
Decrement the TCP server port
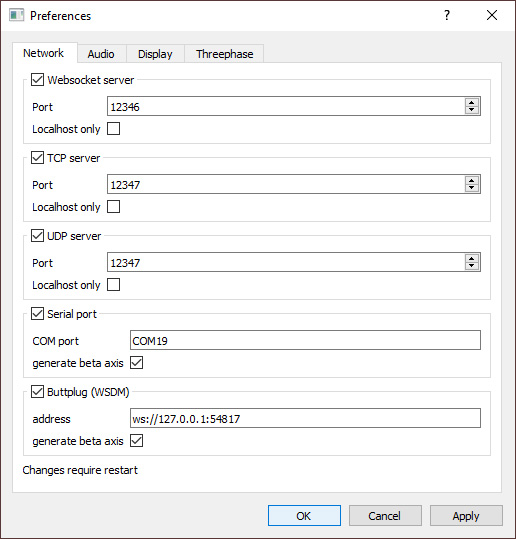[472, 188]
